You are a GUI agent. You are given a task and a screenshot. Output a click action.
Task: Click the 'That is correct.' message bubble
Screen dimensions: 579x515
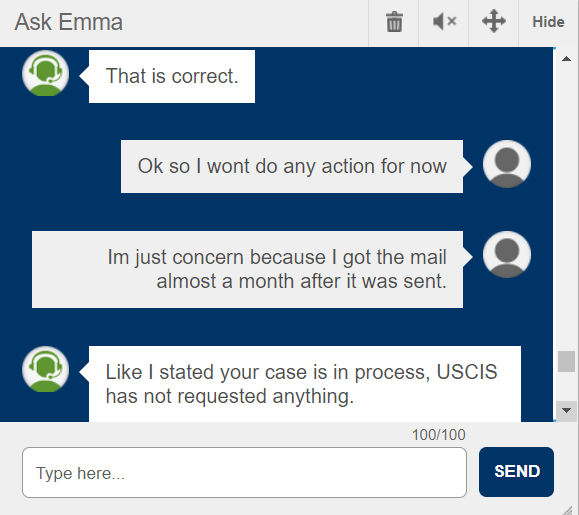[172, 76]
